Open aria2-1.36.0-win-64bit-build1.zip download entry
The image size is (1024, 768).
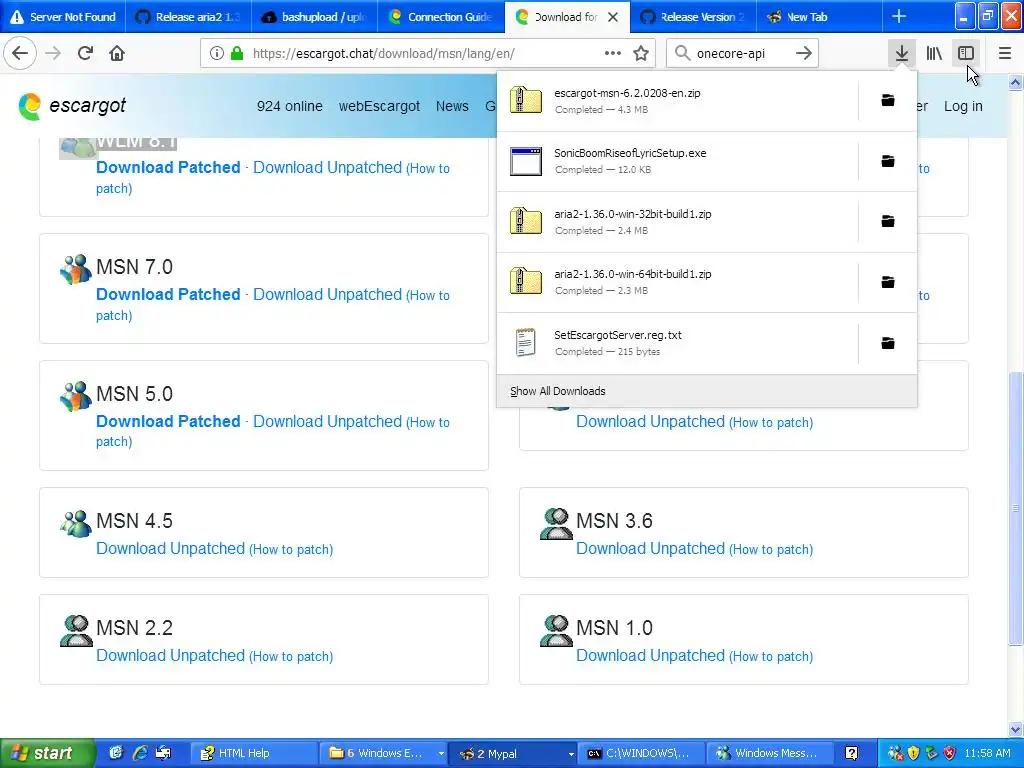coord(677,282)
